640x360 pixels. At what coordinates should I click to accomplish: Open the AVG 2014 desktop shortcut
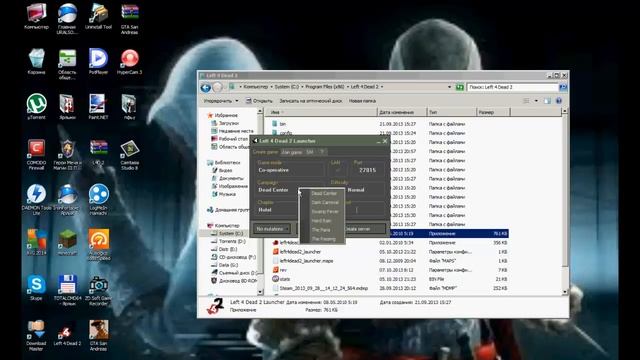36,242
